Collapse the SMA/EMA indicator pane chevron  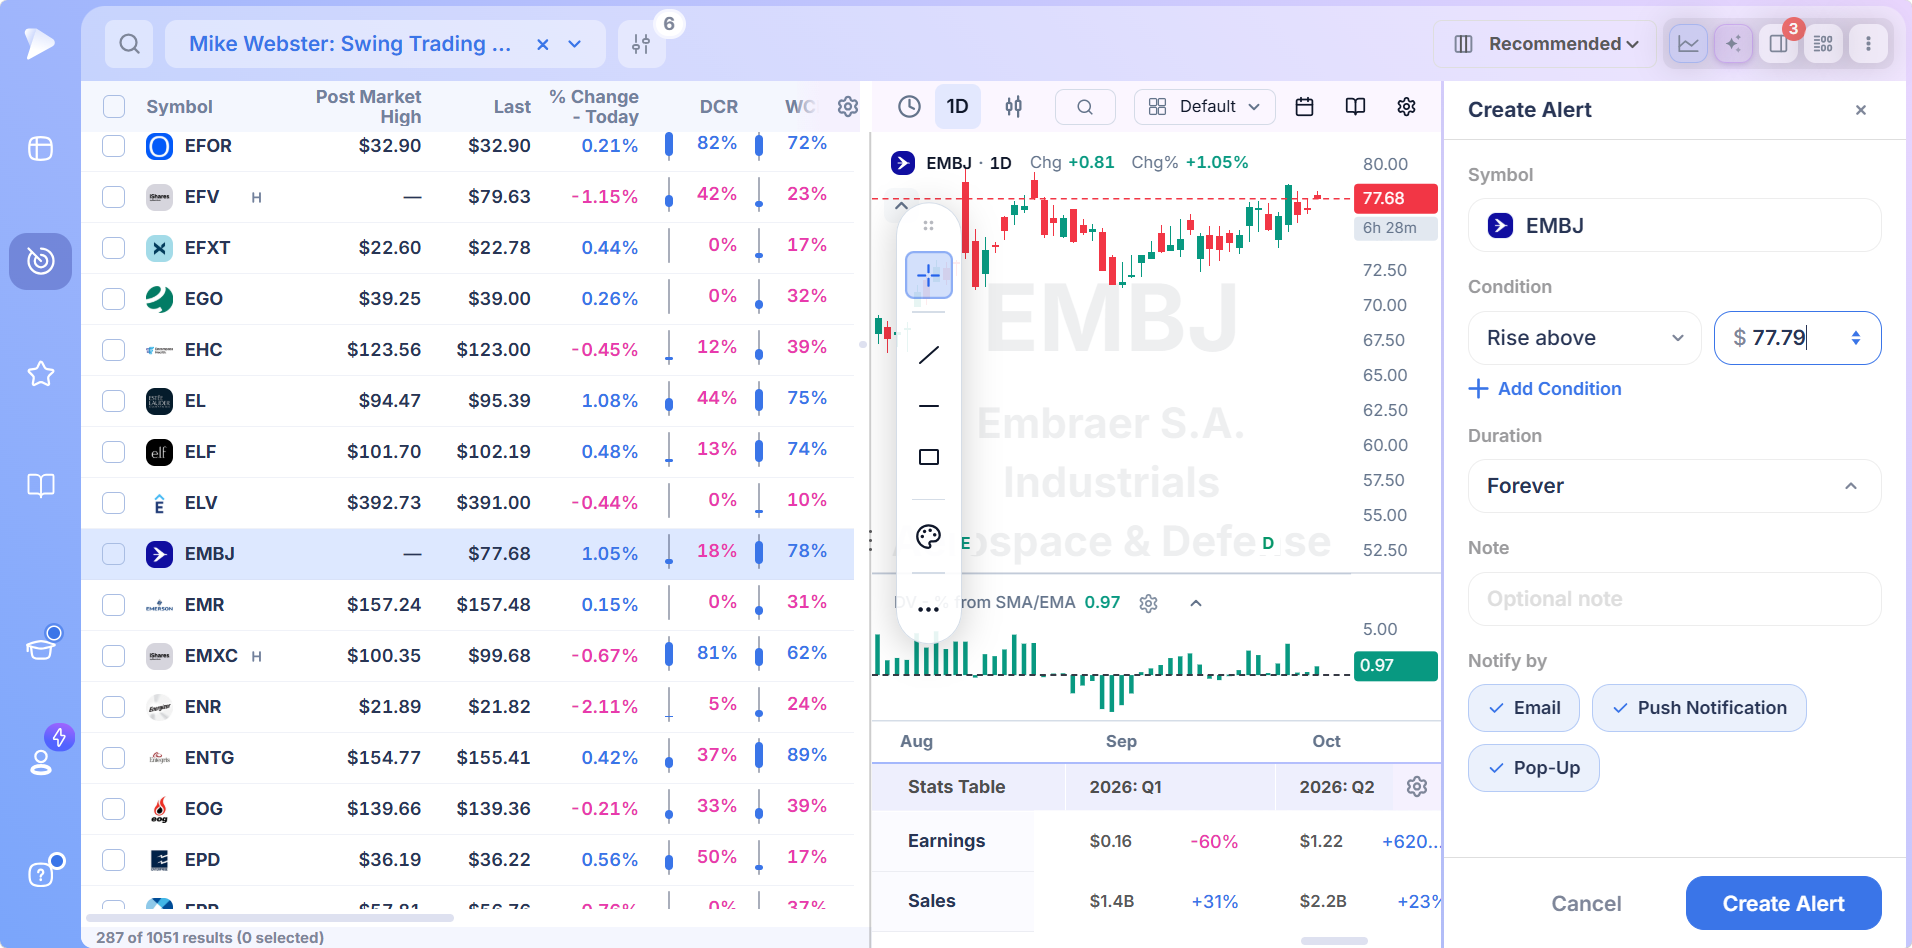click(1196, 603)
